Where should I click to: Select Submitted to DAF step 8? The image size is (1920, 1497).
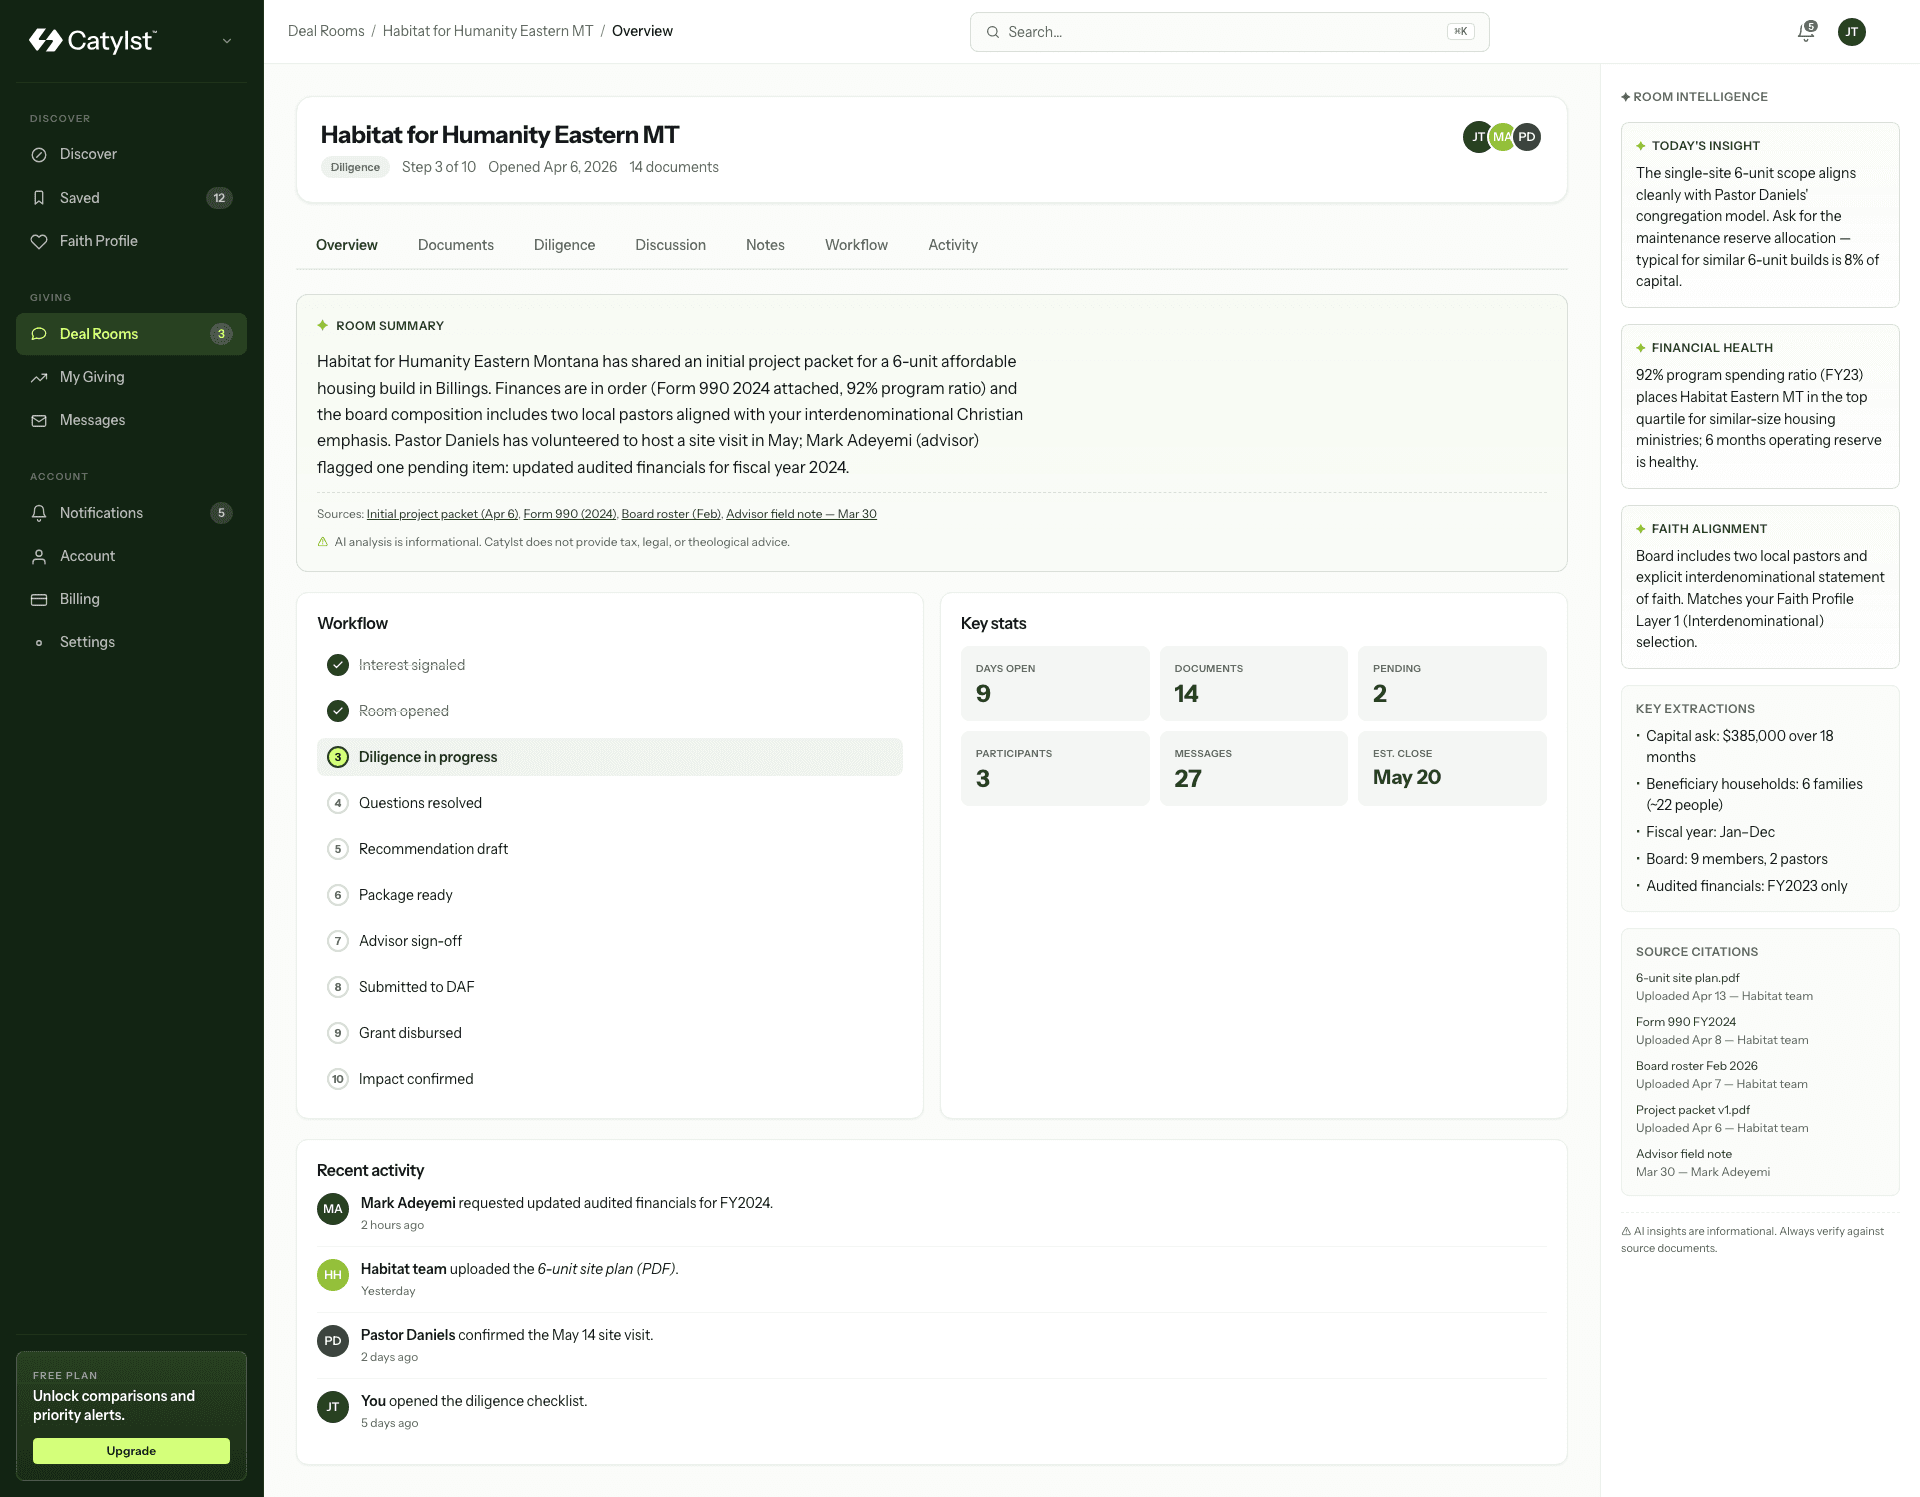click(x=609, y=987)
